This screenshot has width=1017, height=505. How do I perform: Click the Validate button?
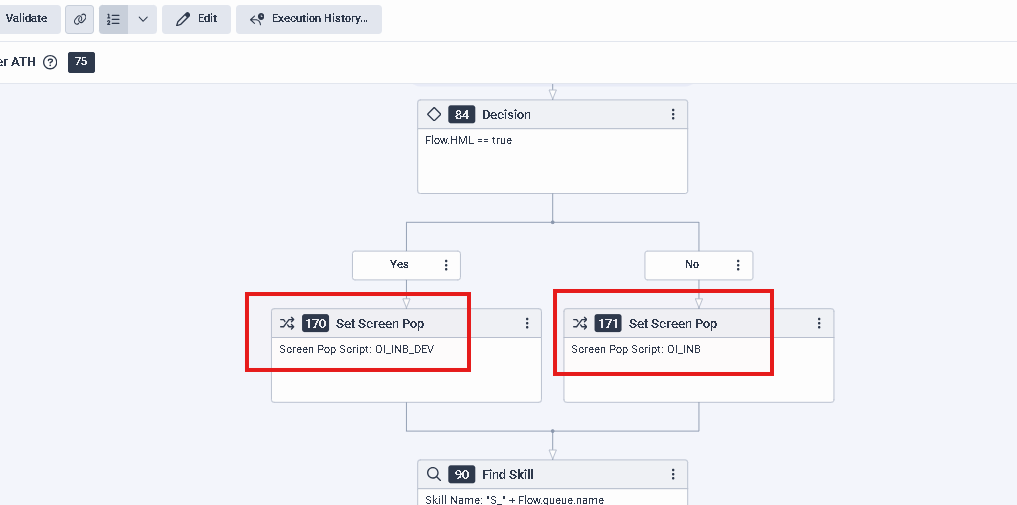pos(27,19)
